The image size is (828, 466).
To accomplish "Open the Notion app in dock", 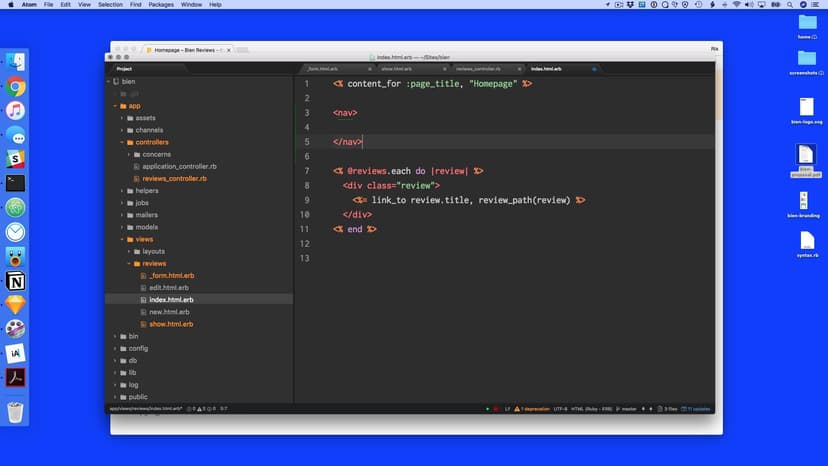I will click(15, 280).
